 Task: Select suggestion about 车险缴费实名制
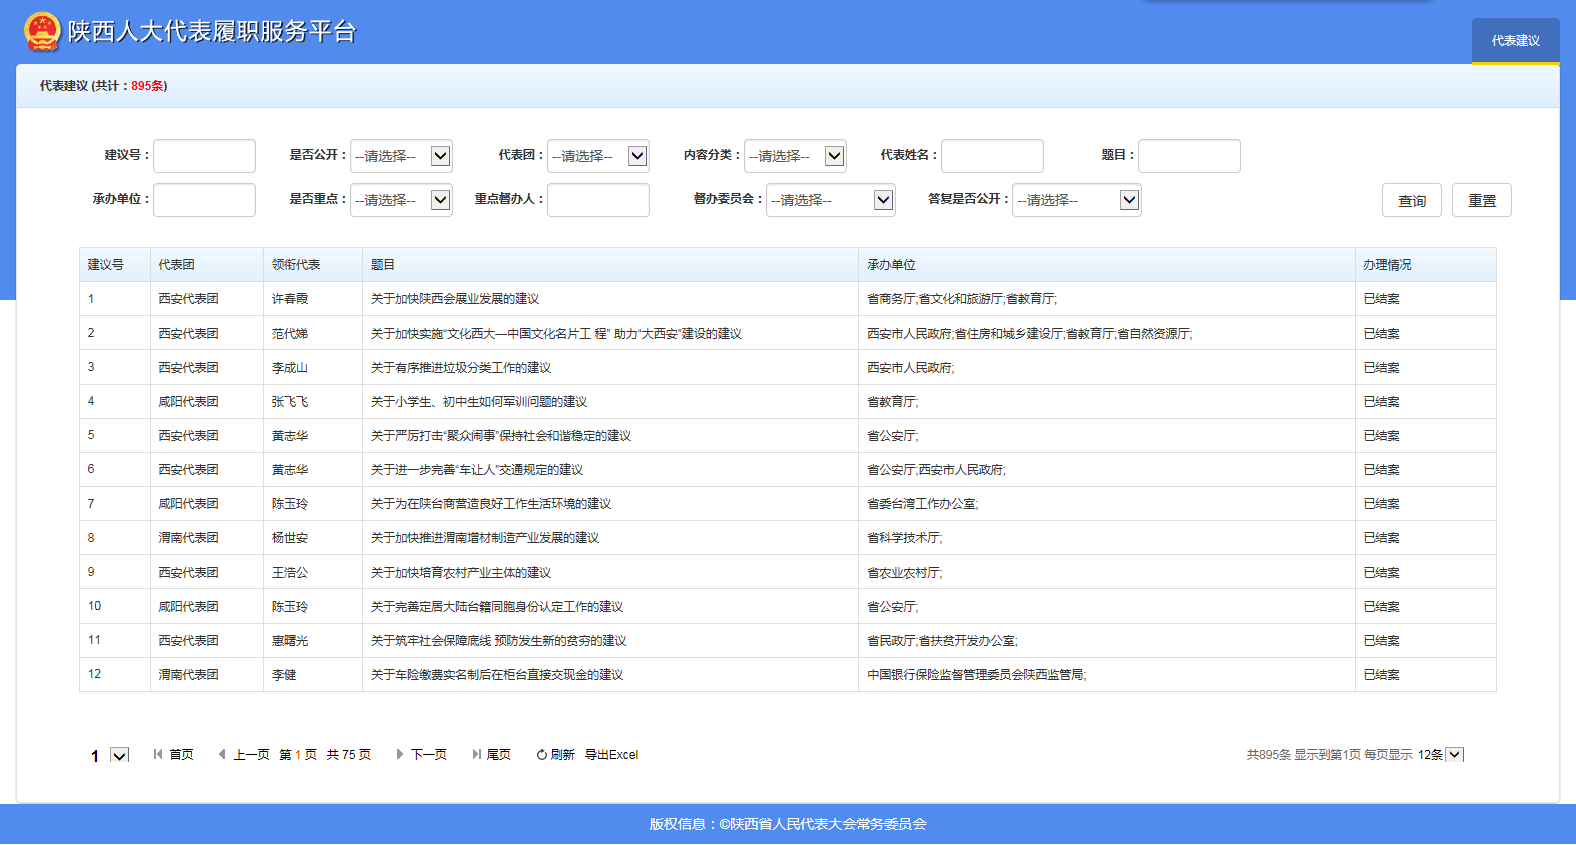[788, 675]
